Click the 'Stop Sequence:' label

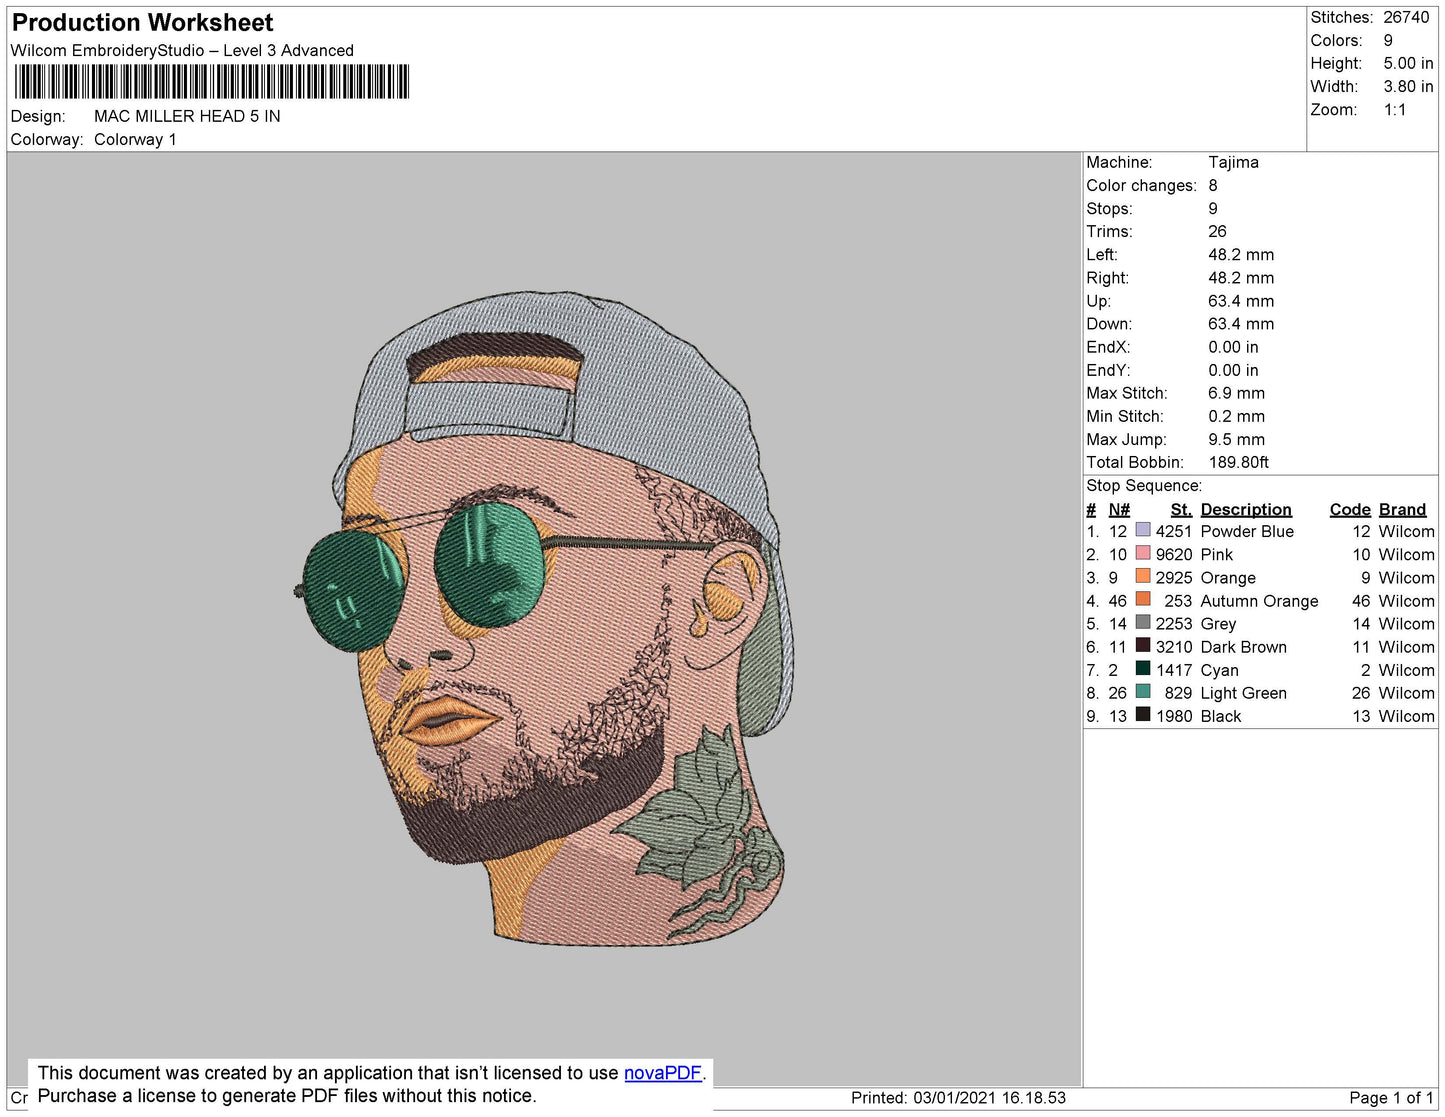pyautogui.click(x=1144, y=485)
